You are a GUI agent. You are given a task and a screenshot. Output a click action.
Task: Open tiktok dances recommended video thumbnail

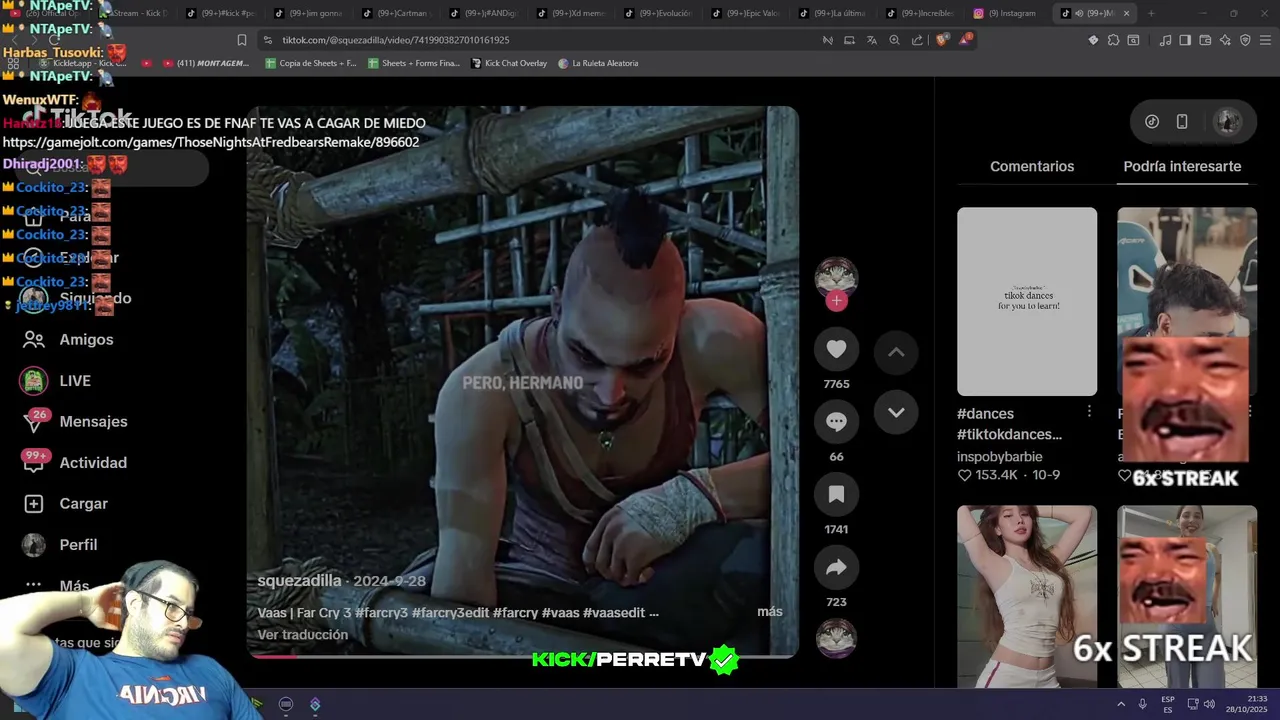[x=1027, y=302]
